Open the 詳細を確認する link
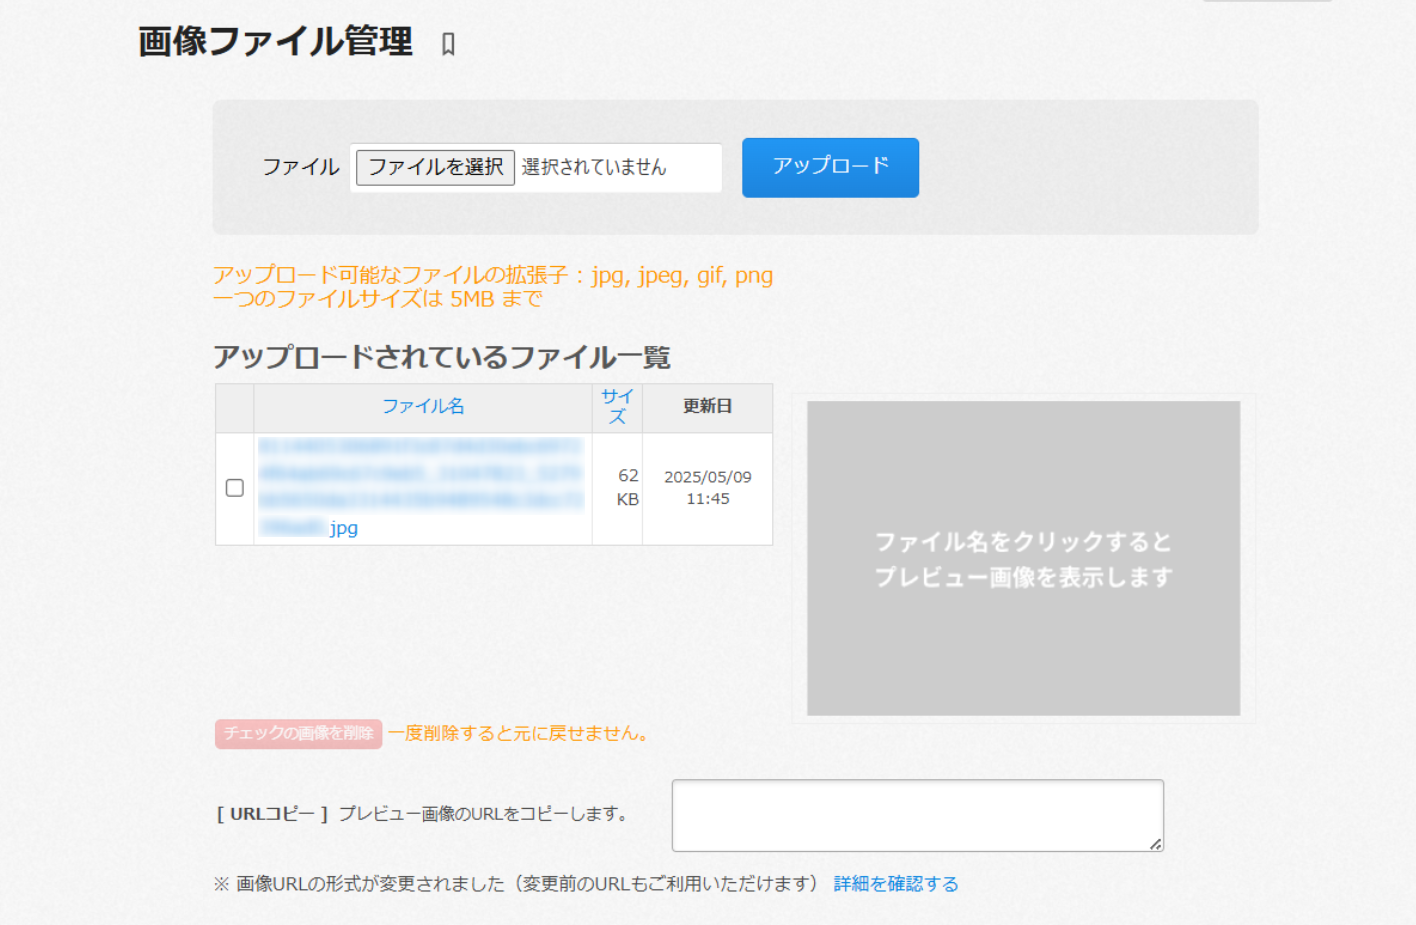 [x=895, y=884]
